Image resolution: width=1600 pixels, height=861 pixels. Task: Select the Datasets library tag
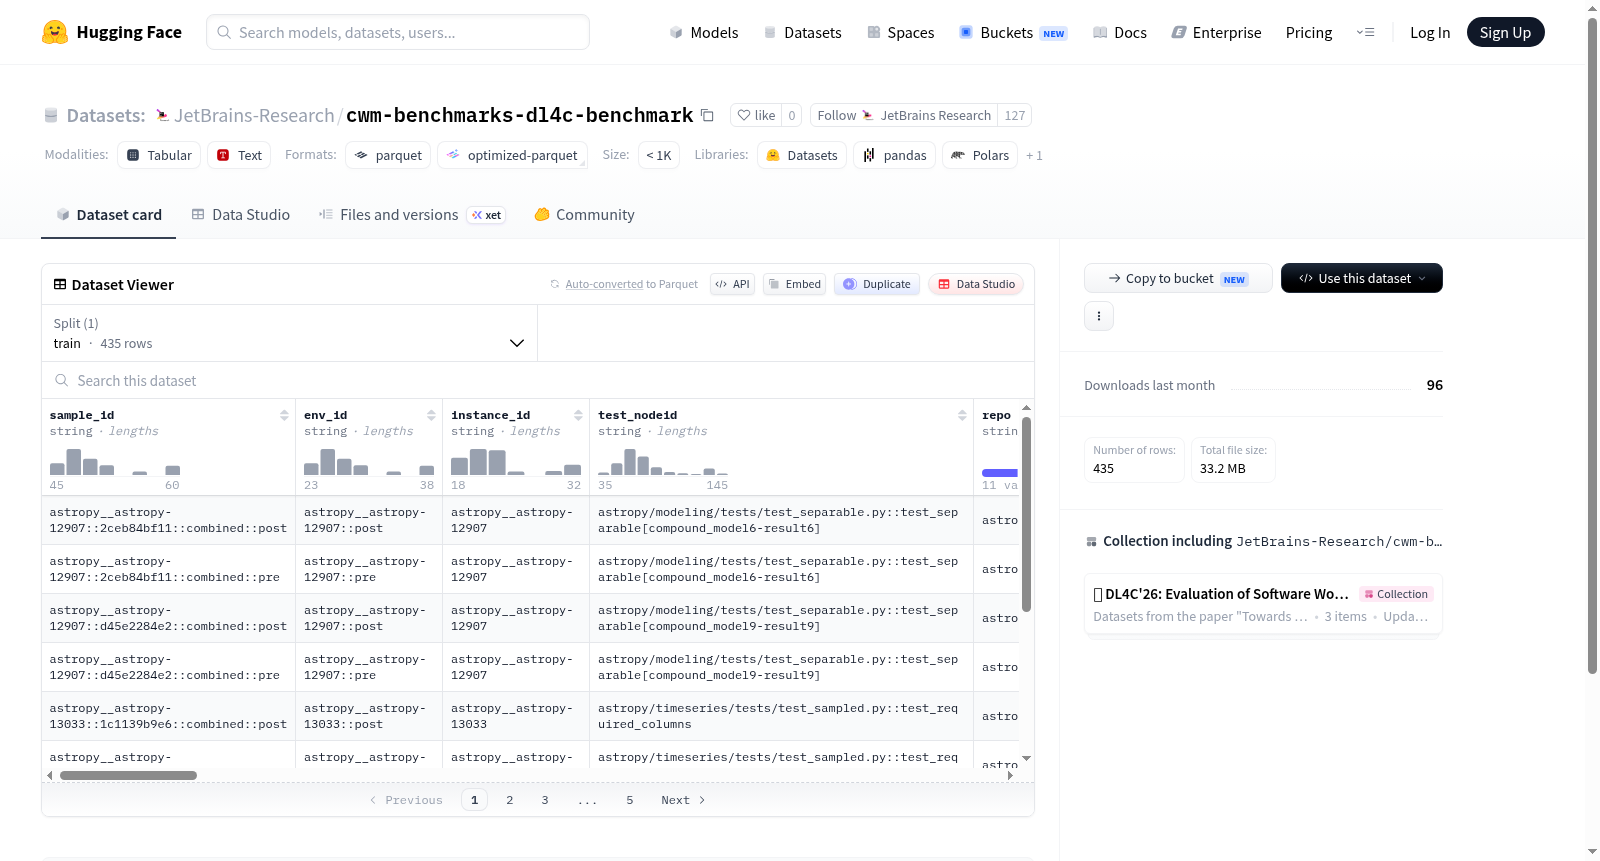802,155
